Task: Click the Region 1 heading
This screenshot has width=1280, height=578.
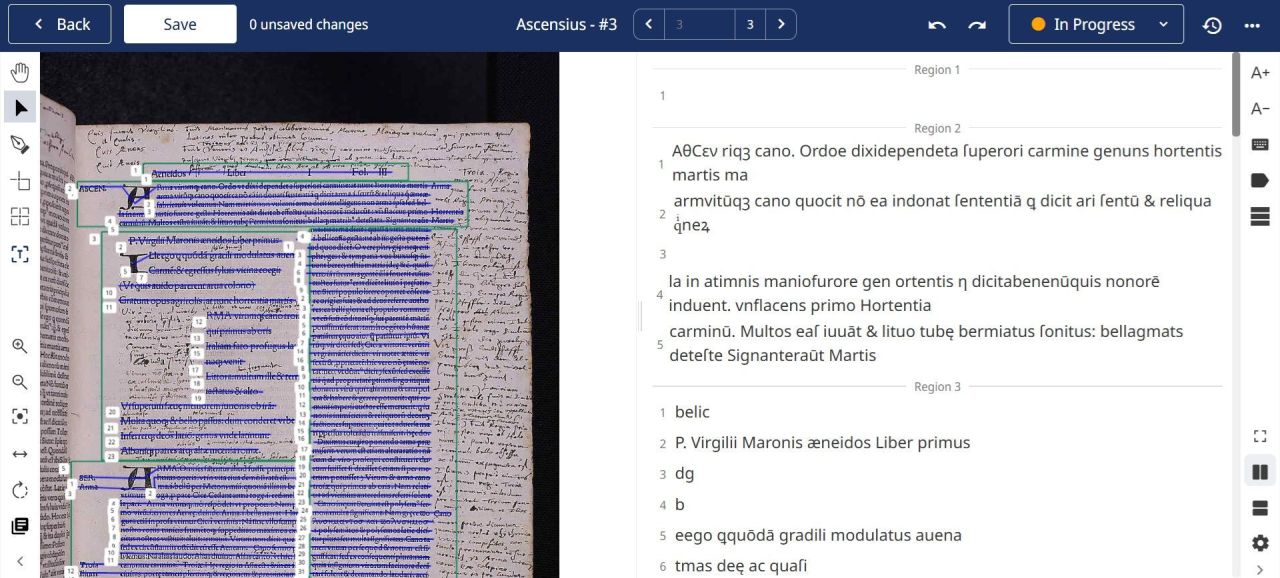Action: pyautogui.click(x=937, y=70)
